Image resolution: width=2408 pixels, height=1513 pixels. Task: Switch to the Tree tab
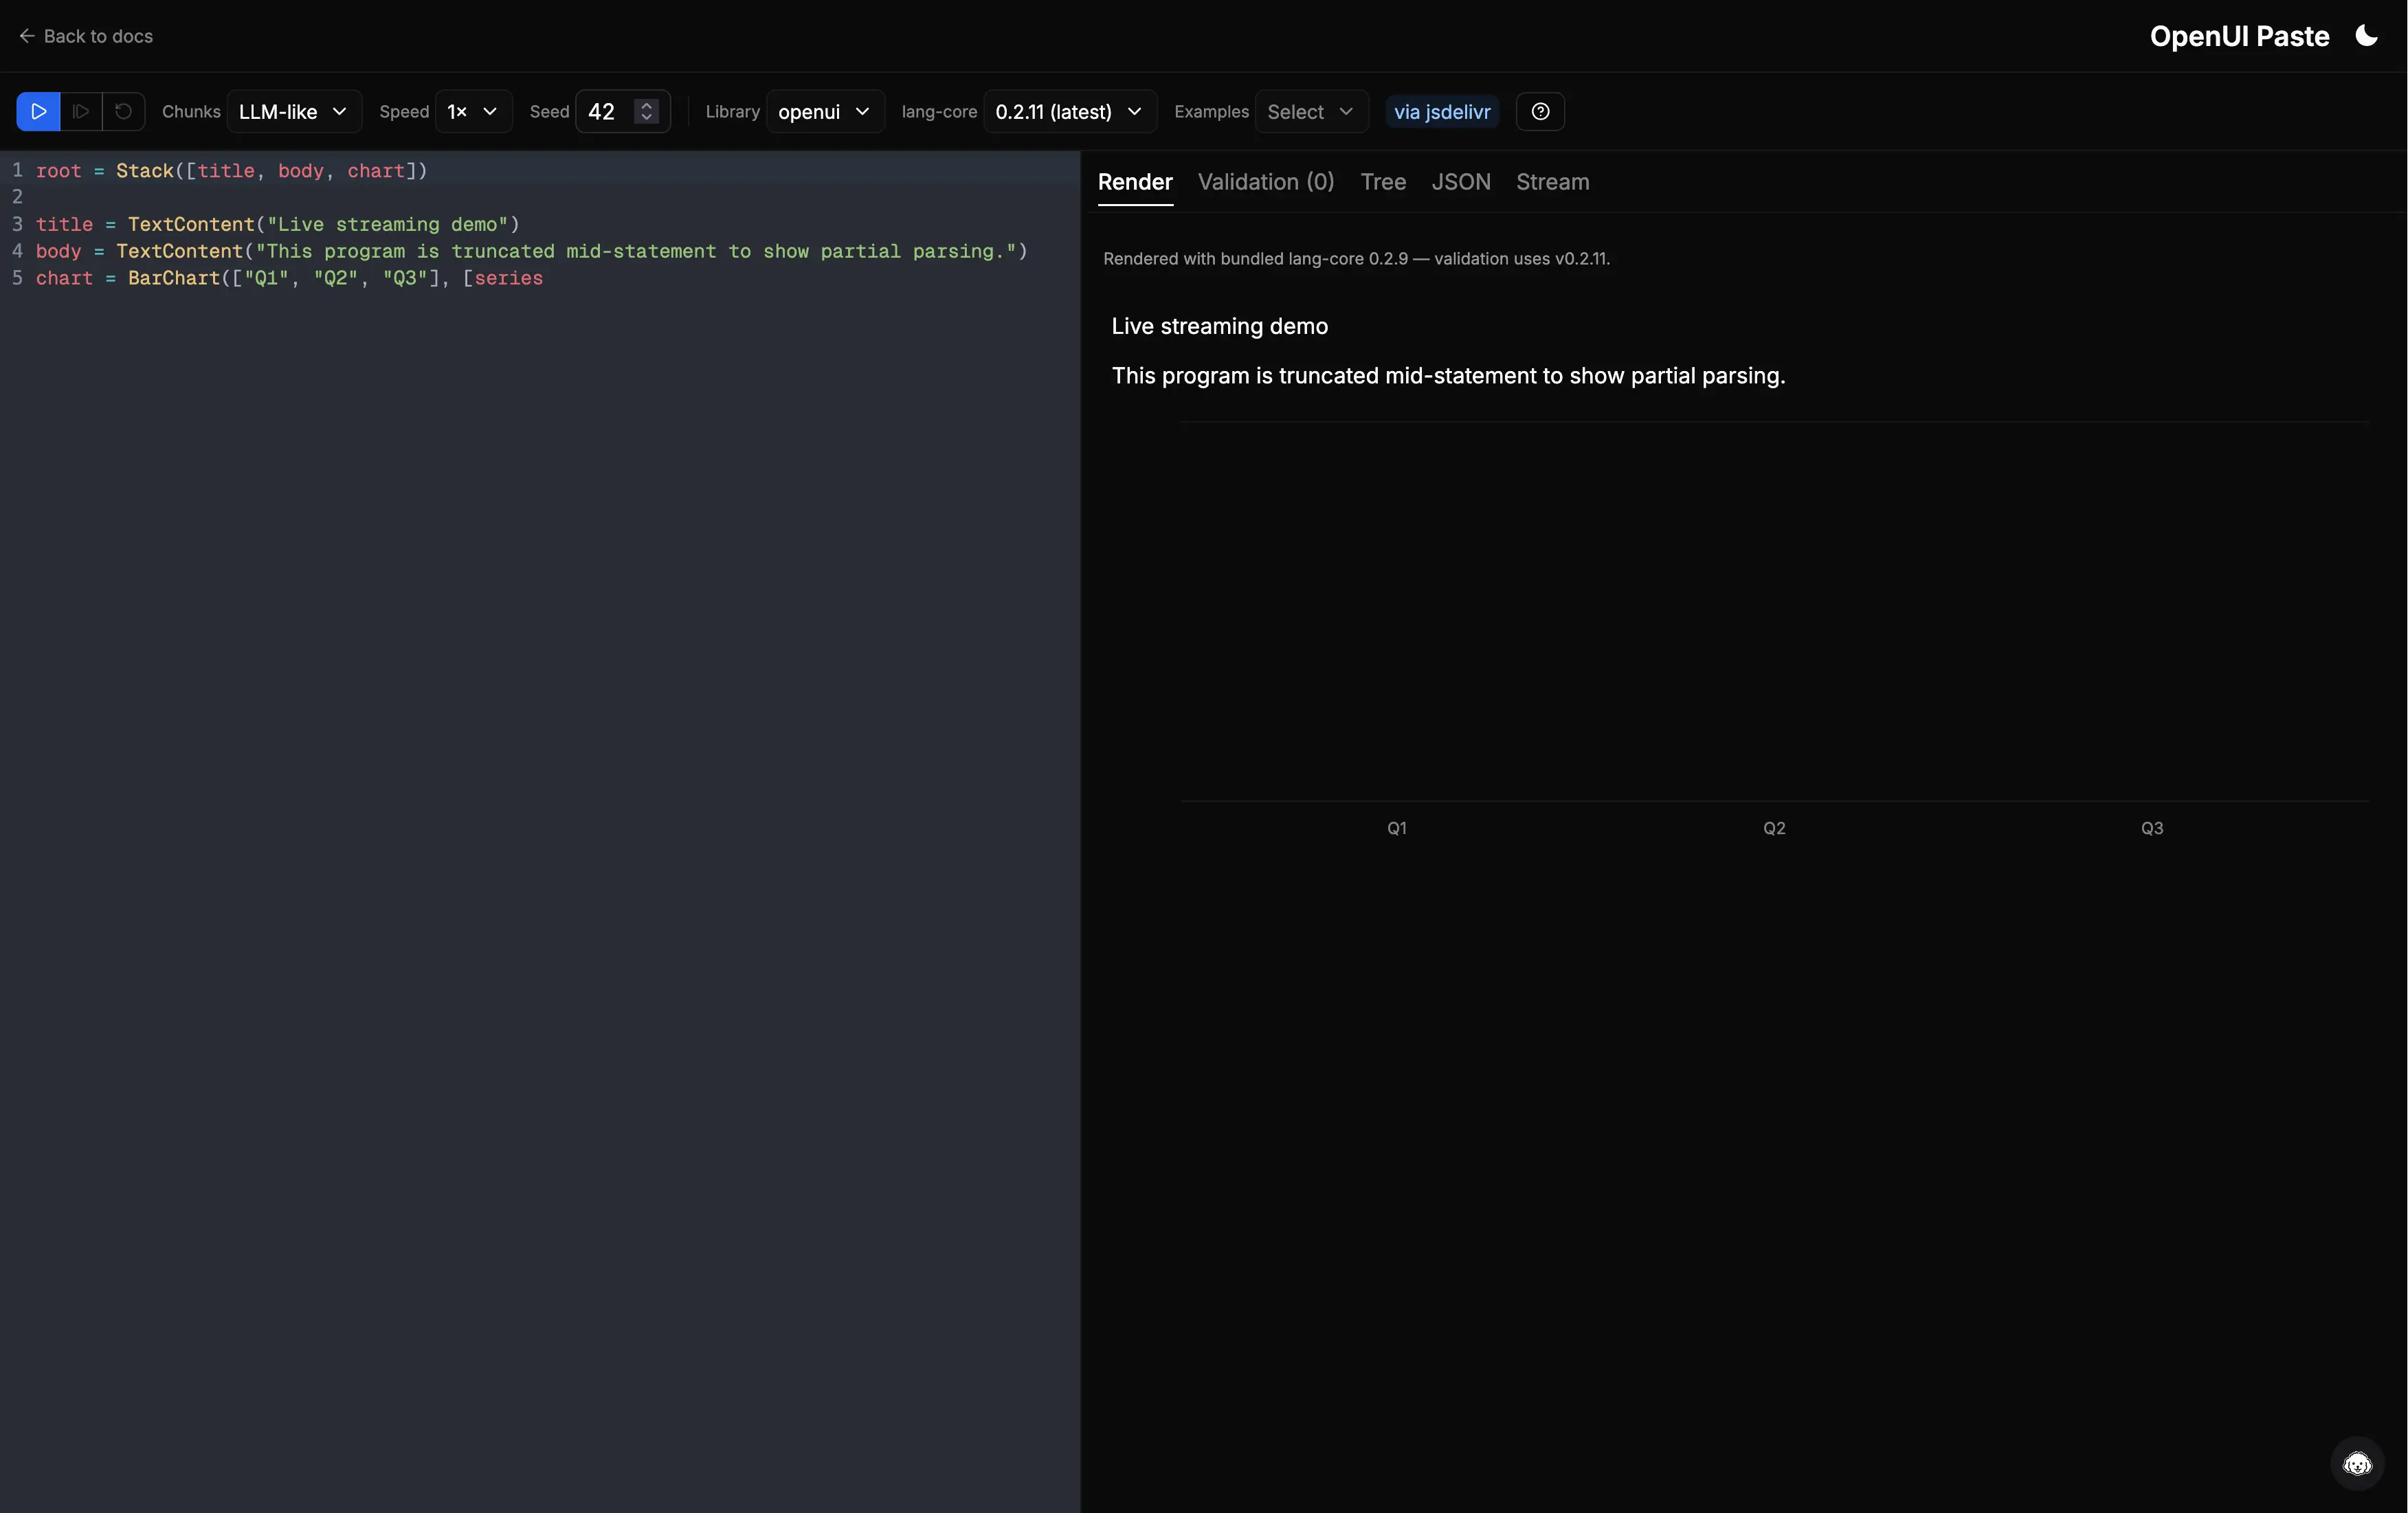pyautogui.click(x=1383, y=182)
